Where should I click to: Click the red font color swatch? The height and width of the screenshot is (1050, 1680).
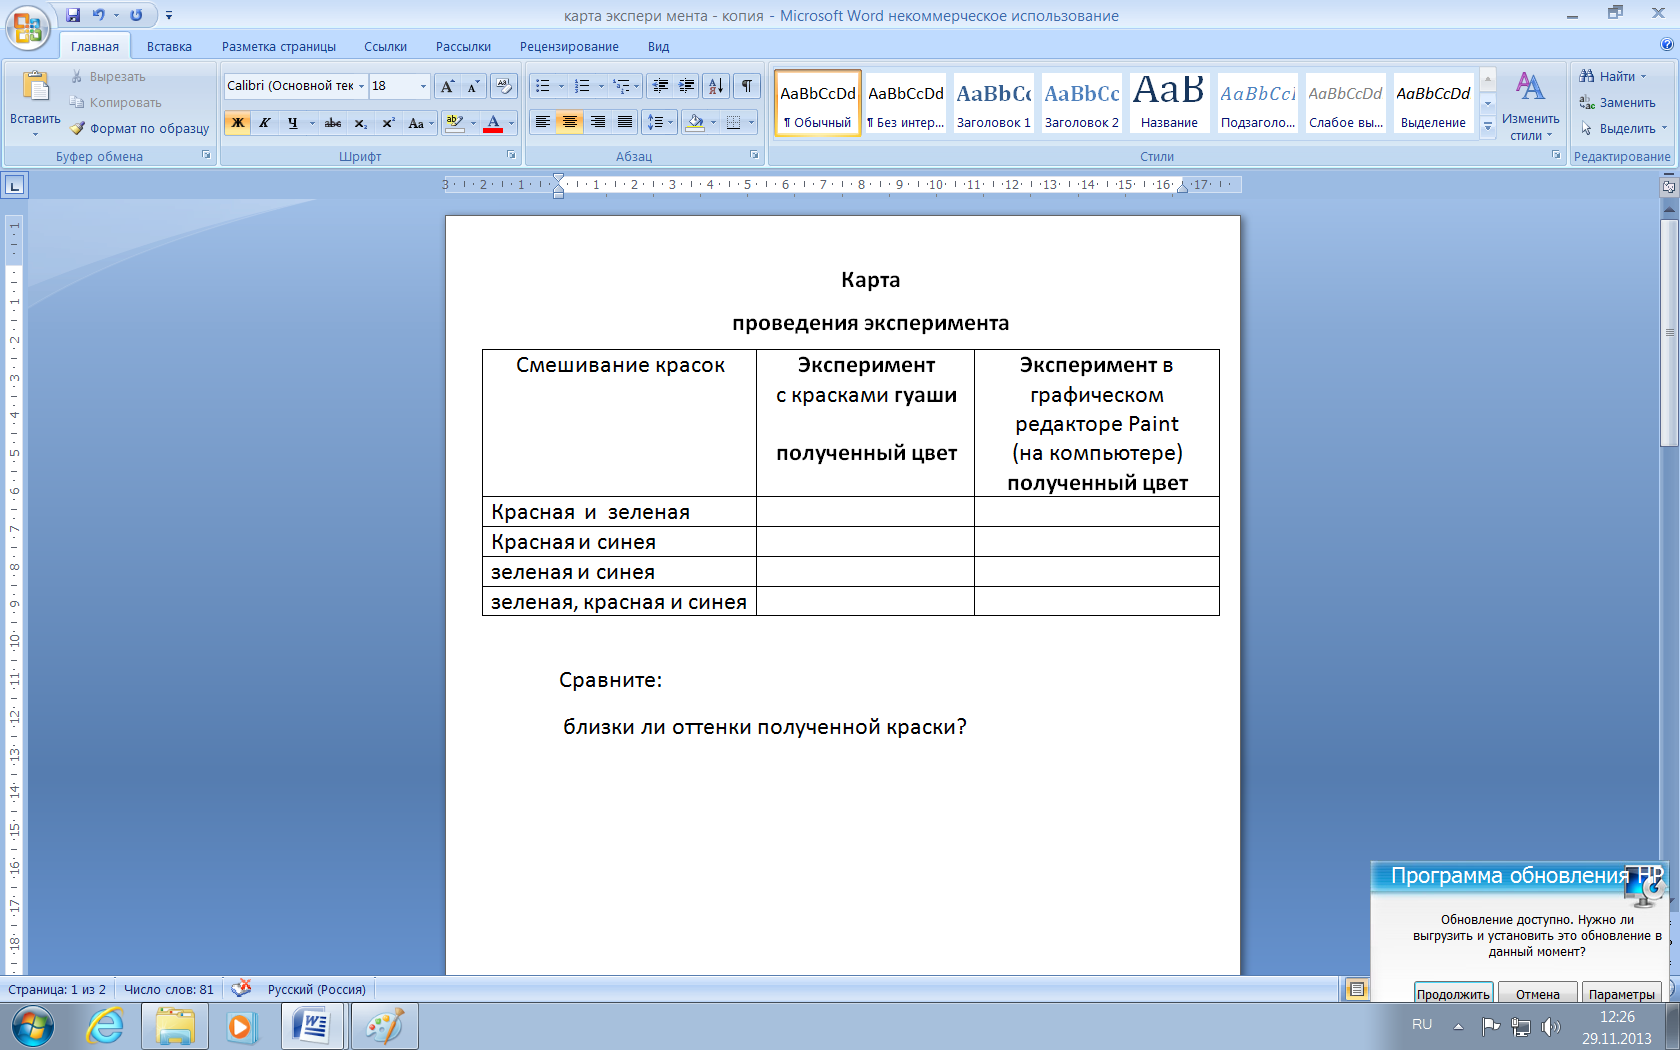click(x=493, y=123)
